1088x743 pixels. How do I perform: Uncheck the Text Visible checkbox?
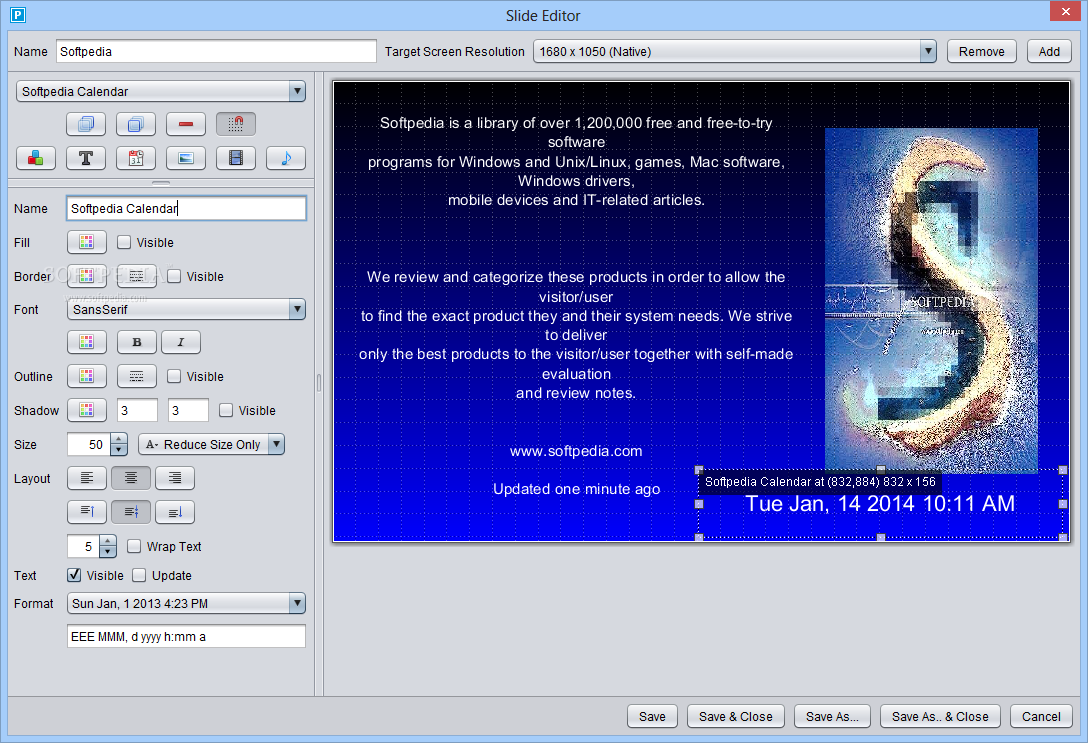tap(74, 575)
